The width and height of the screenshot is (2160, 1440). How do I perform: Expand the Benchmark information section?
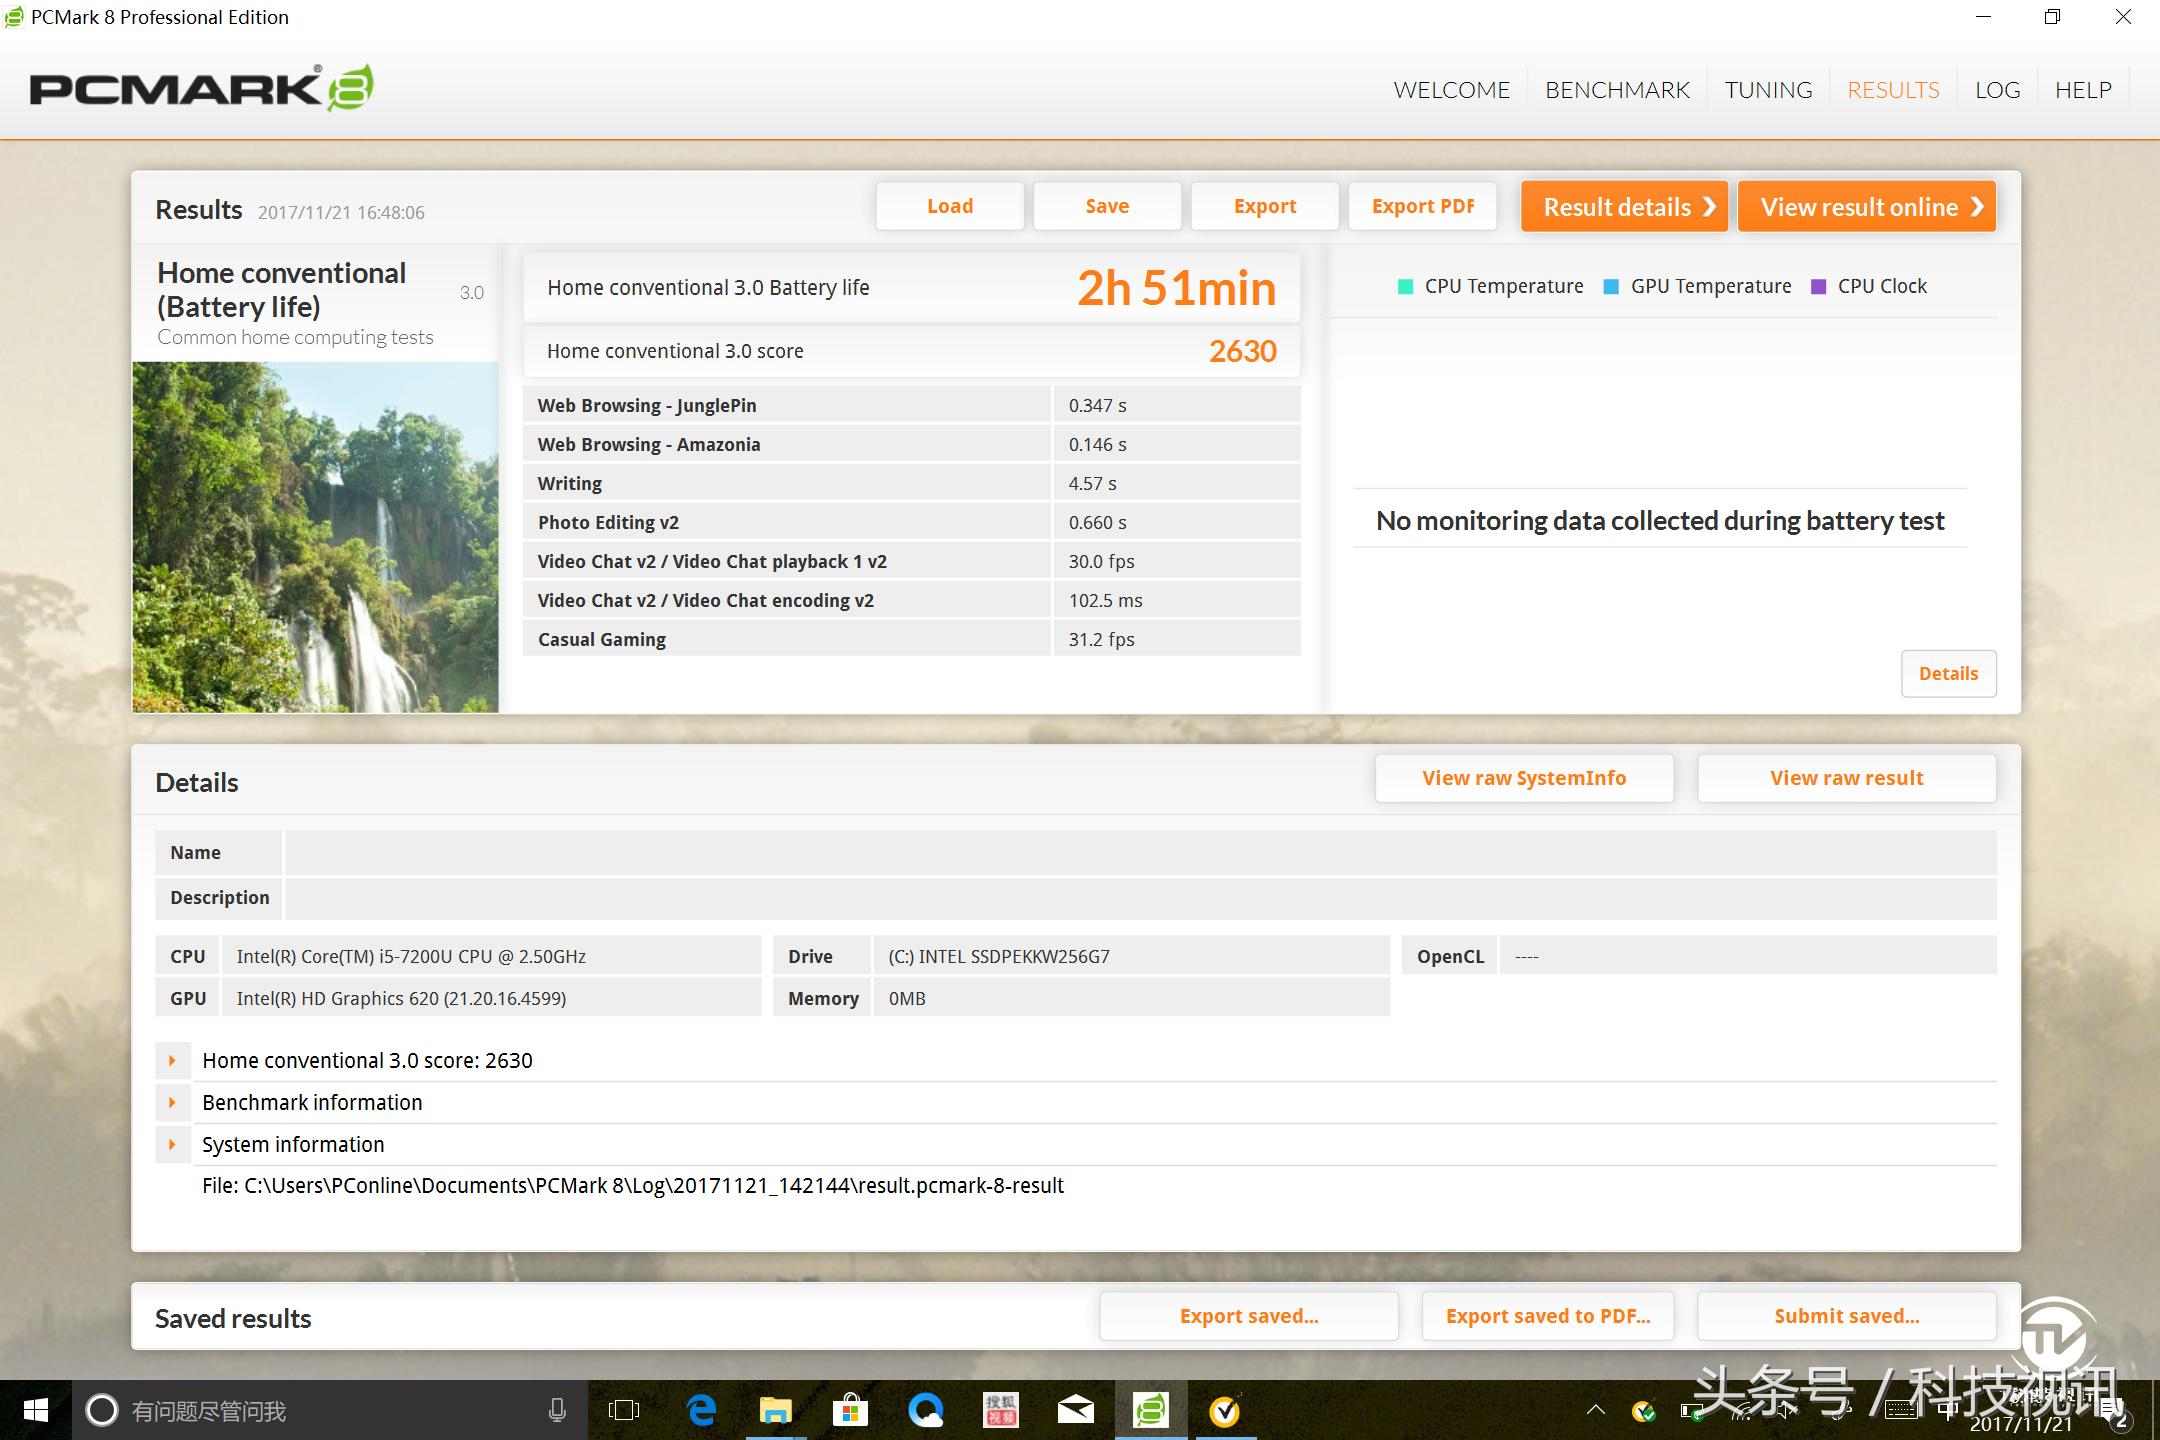(172, 1102)
